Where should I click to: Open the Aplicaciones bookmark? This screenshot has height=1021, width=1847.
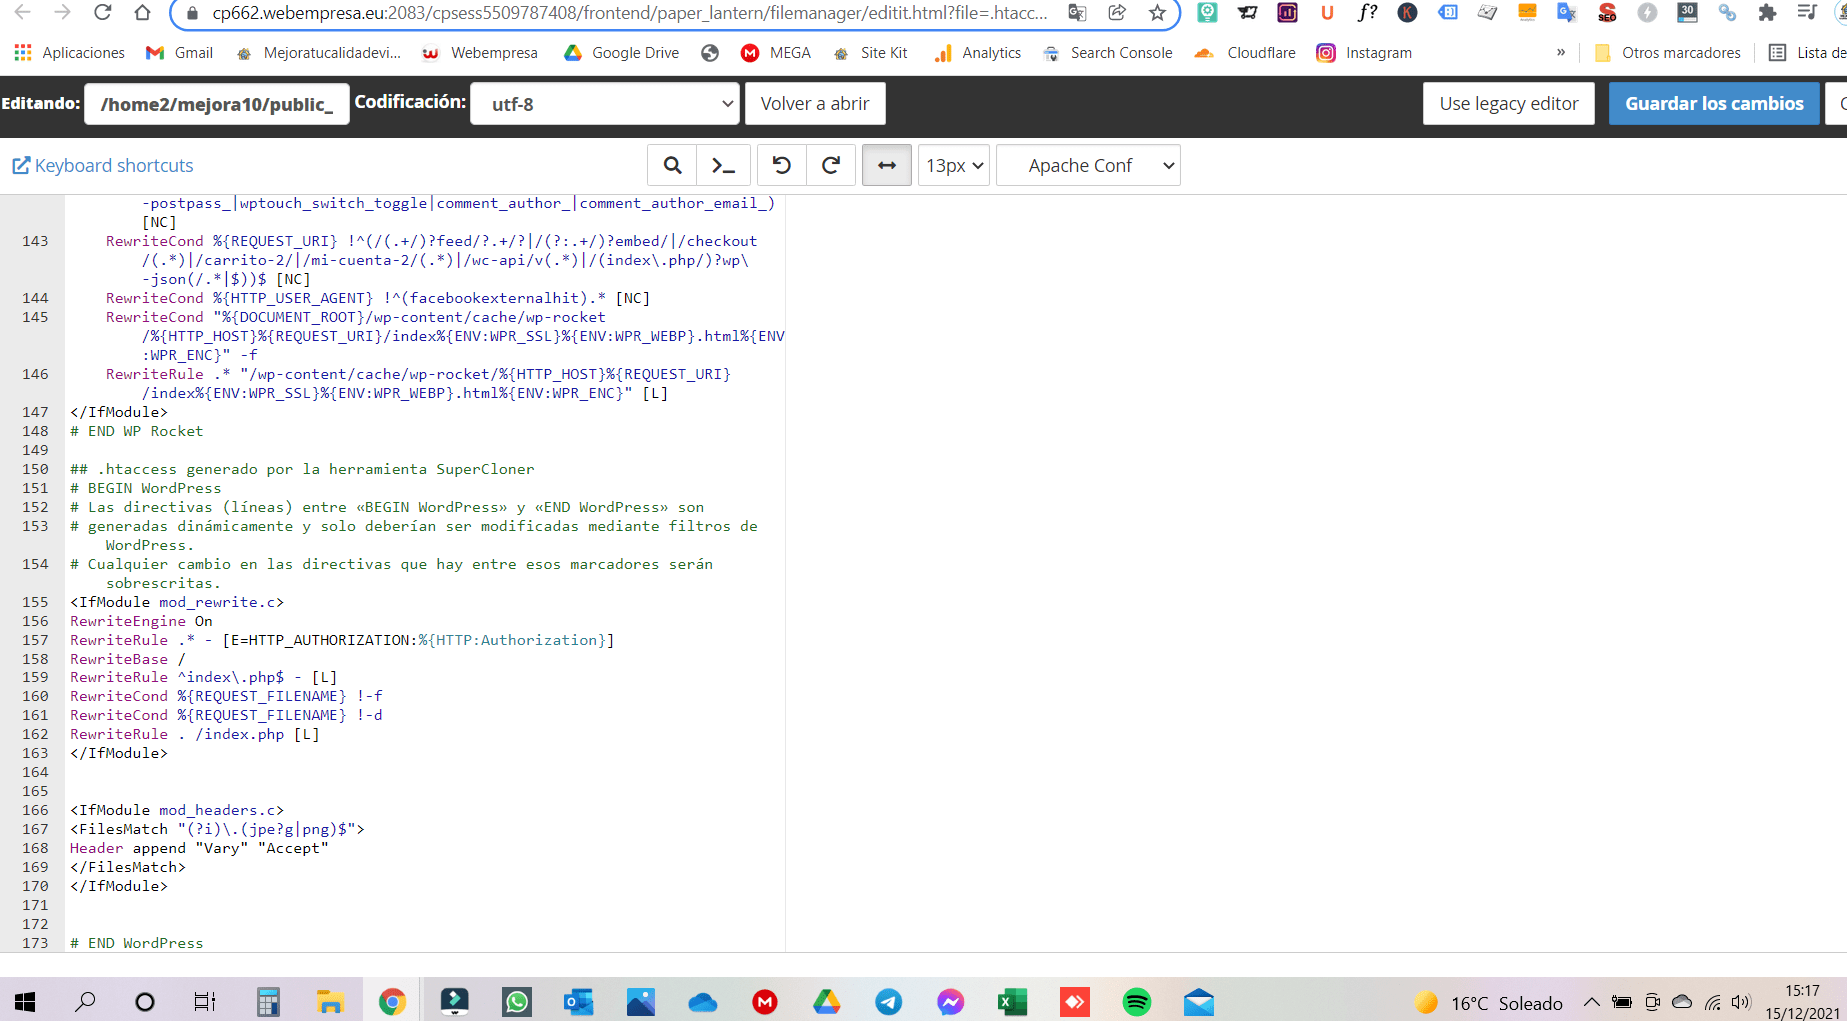coord(70,53)
